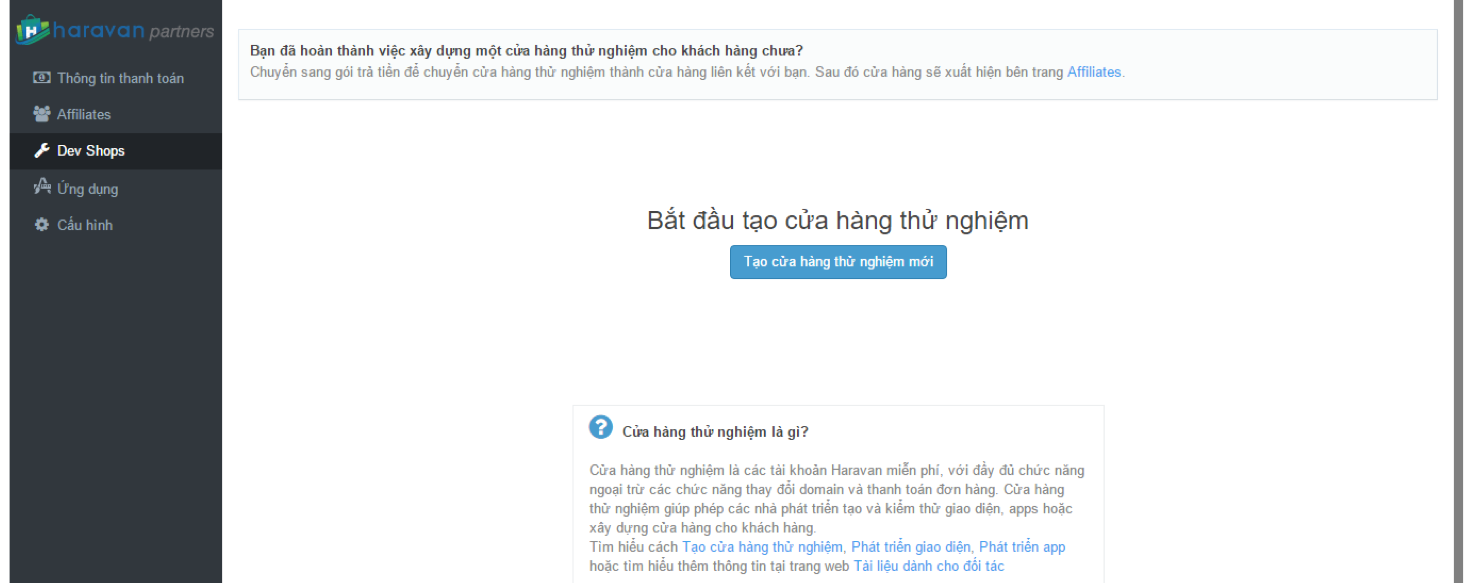Click the Dev Shops wrench icon
This screenshot has width=1475, height=583.
(x=42, y=151)
